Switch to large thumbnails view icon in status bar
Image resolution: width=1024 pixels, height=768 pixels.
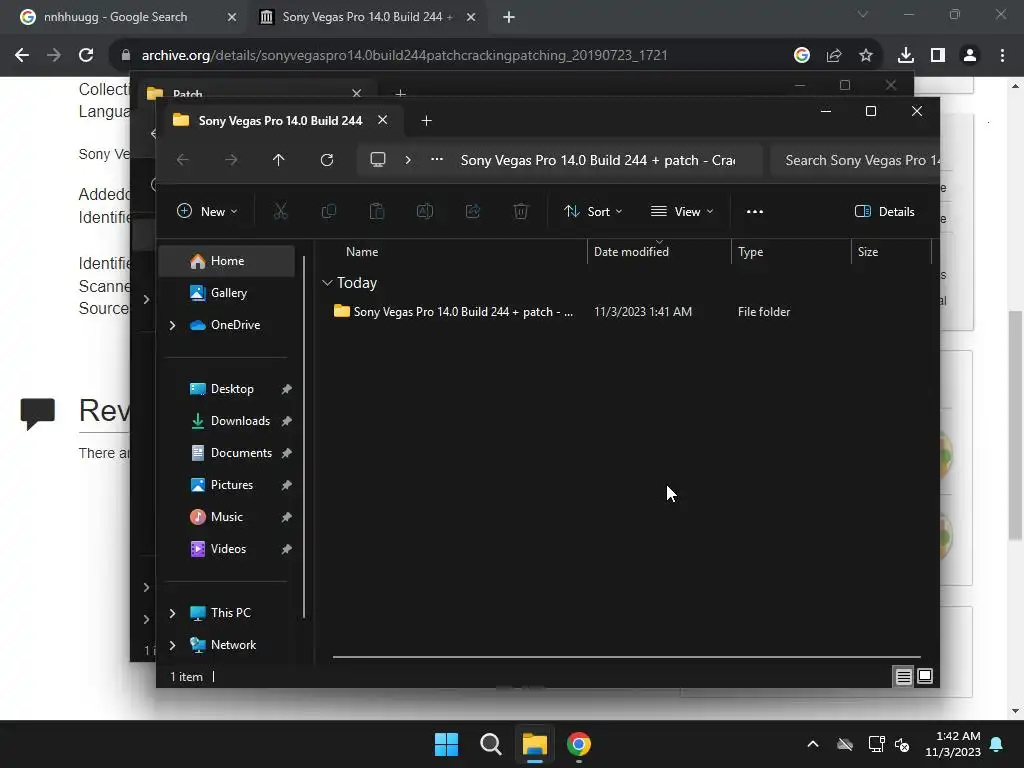tap(925, 677)
